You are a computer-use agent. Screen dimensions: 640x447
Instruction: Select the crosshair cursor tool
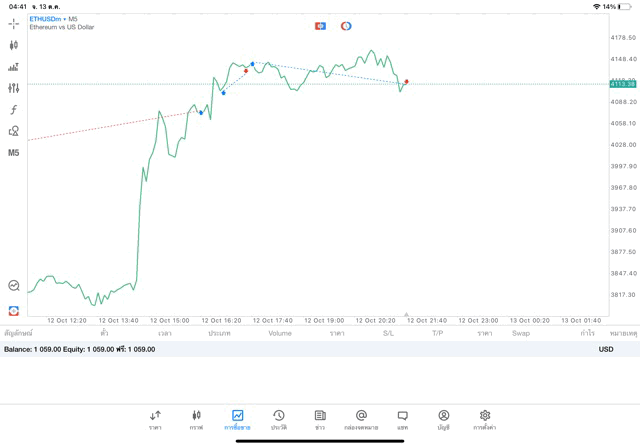(x=14, y=23)
